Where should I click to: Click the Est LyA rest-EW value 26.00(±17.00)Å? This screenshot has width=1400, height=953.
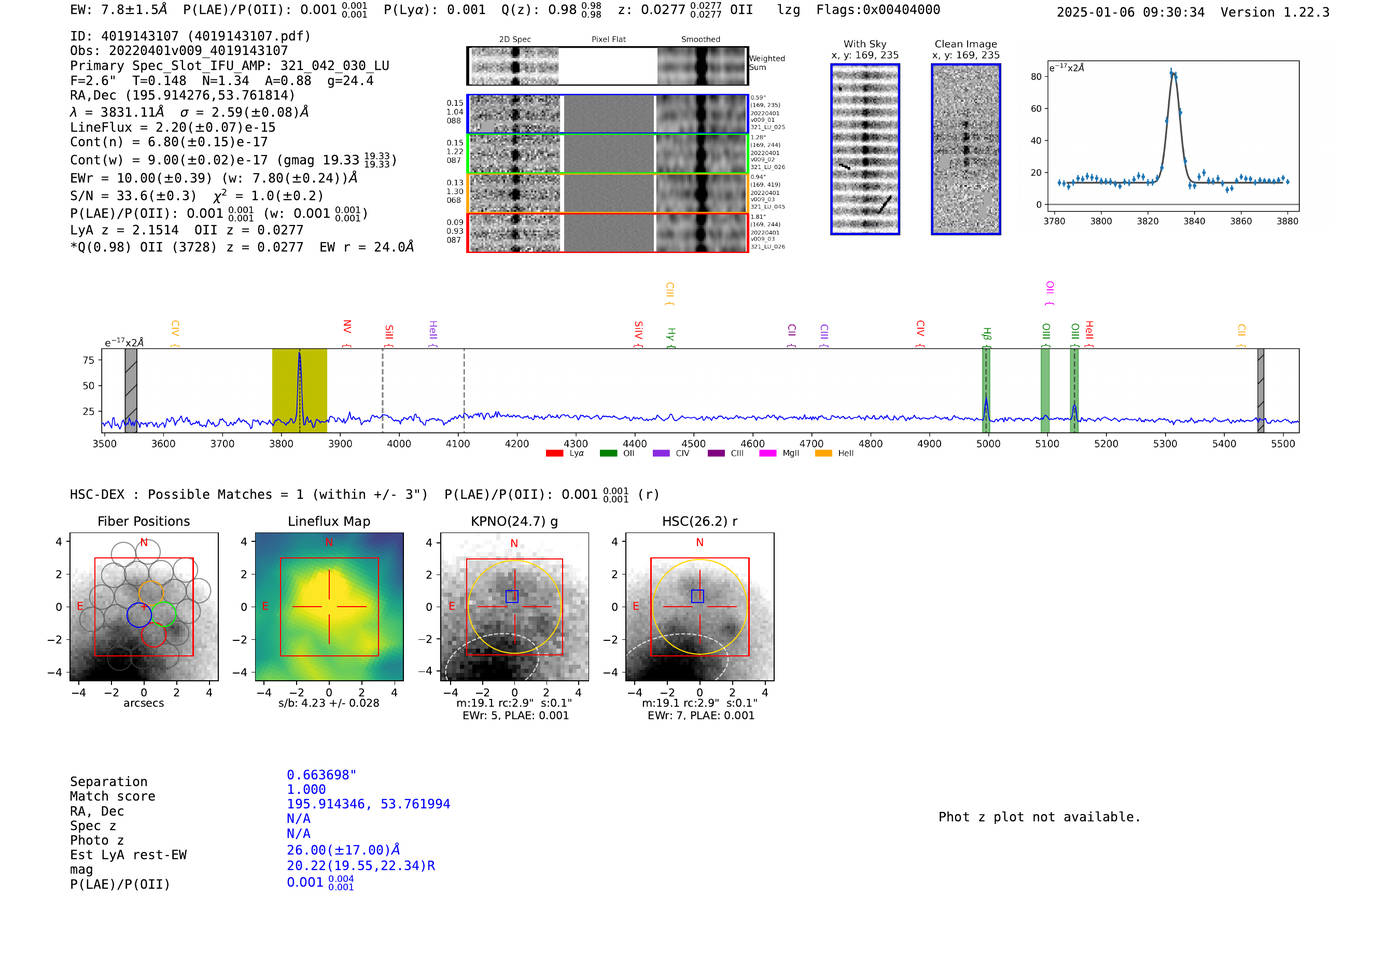pyautogui.click(x=343, y=850)
